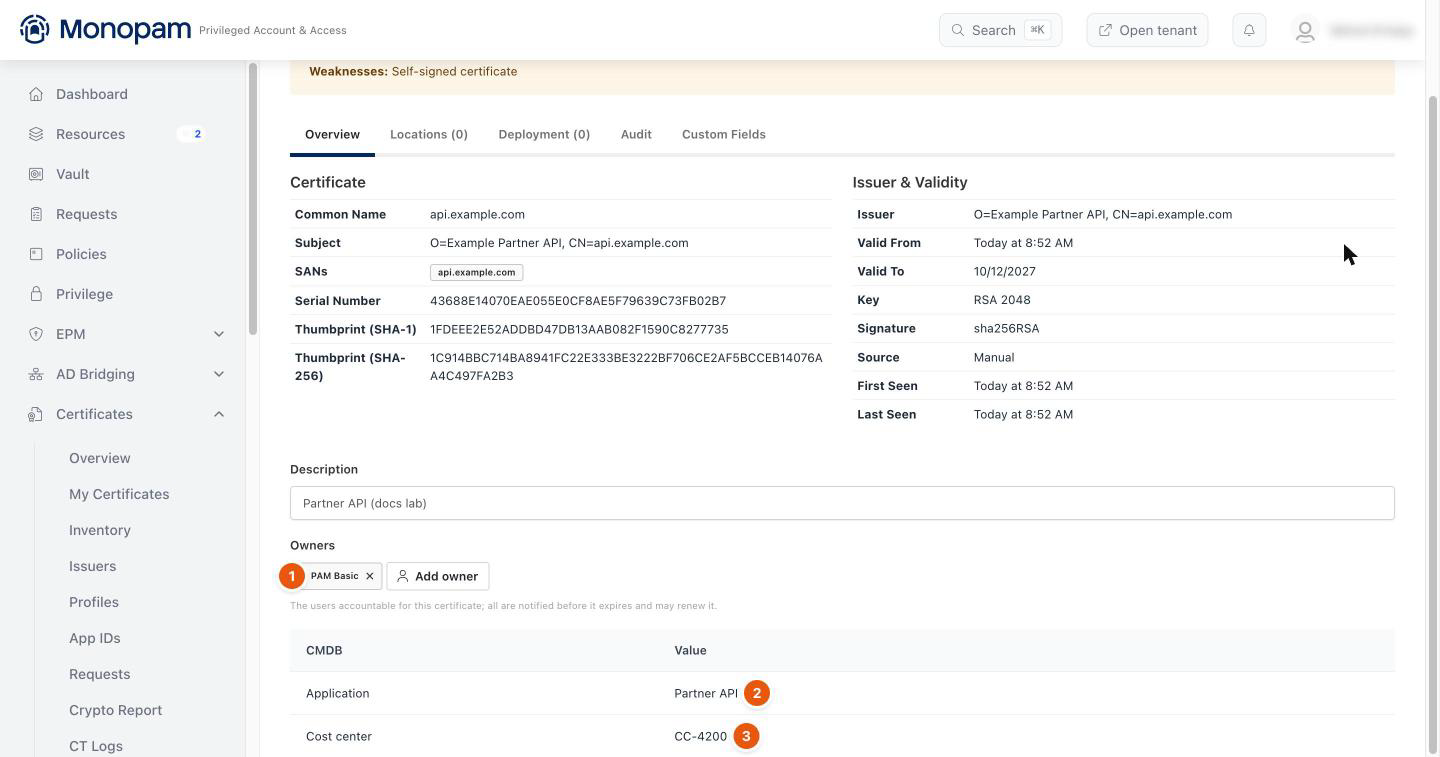Expand the AD Bridging chevron
This screenshot has width=1440, height=757.
(x=219, y=374)
